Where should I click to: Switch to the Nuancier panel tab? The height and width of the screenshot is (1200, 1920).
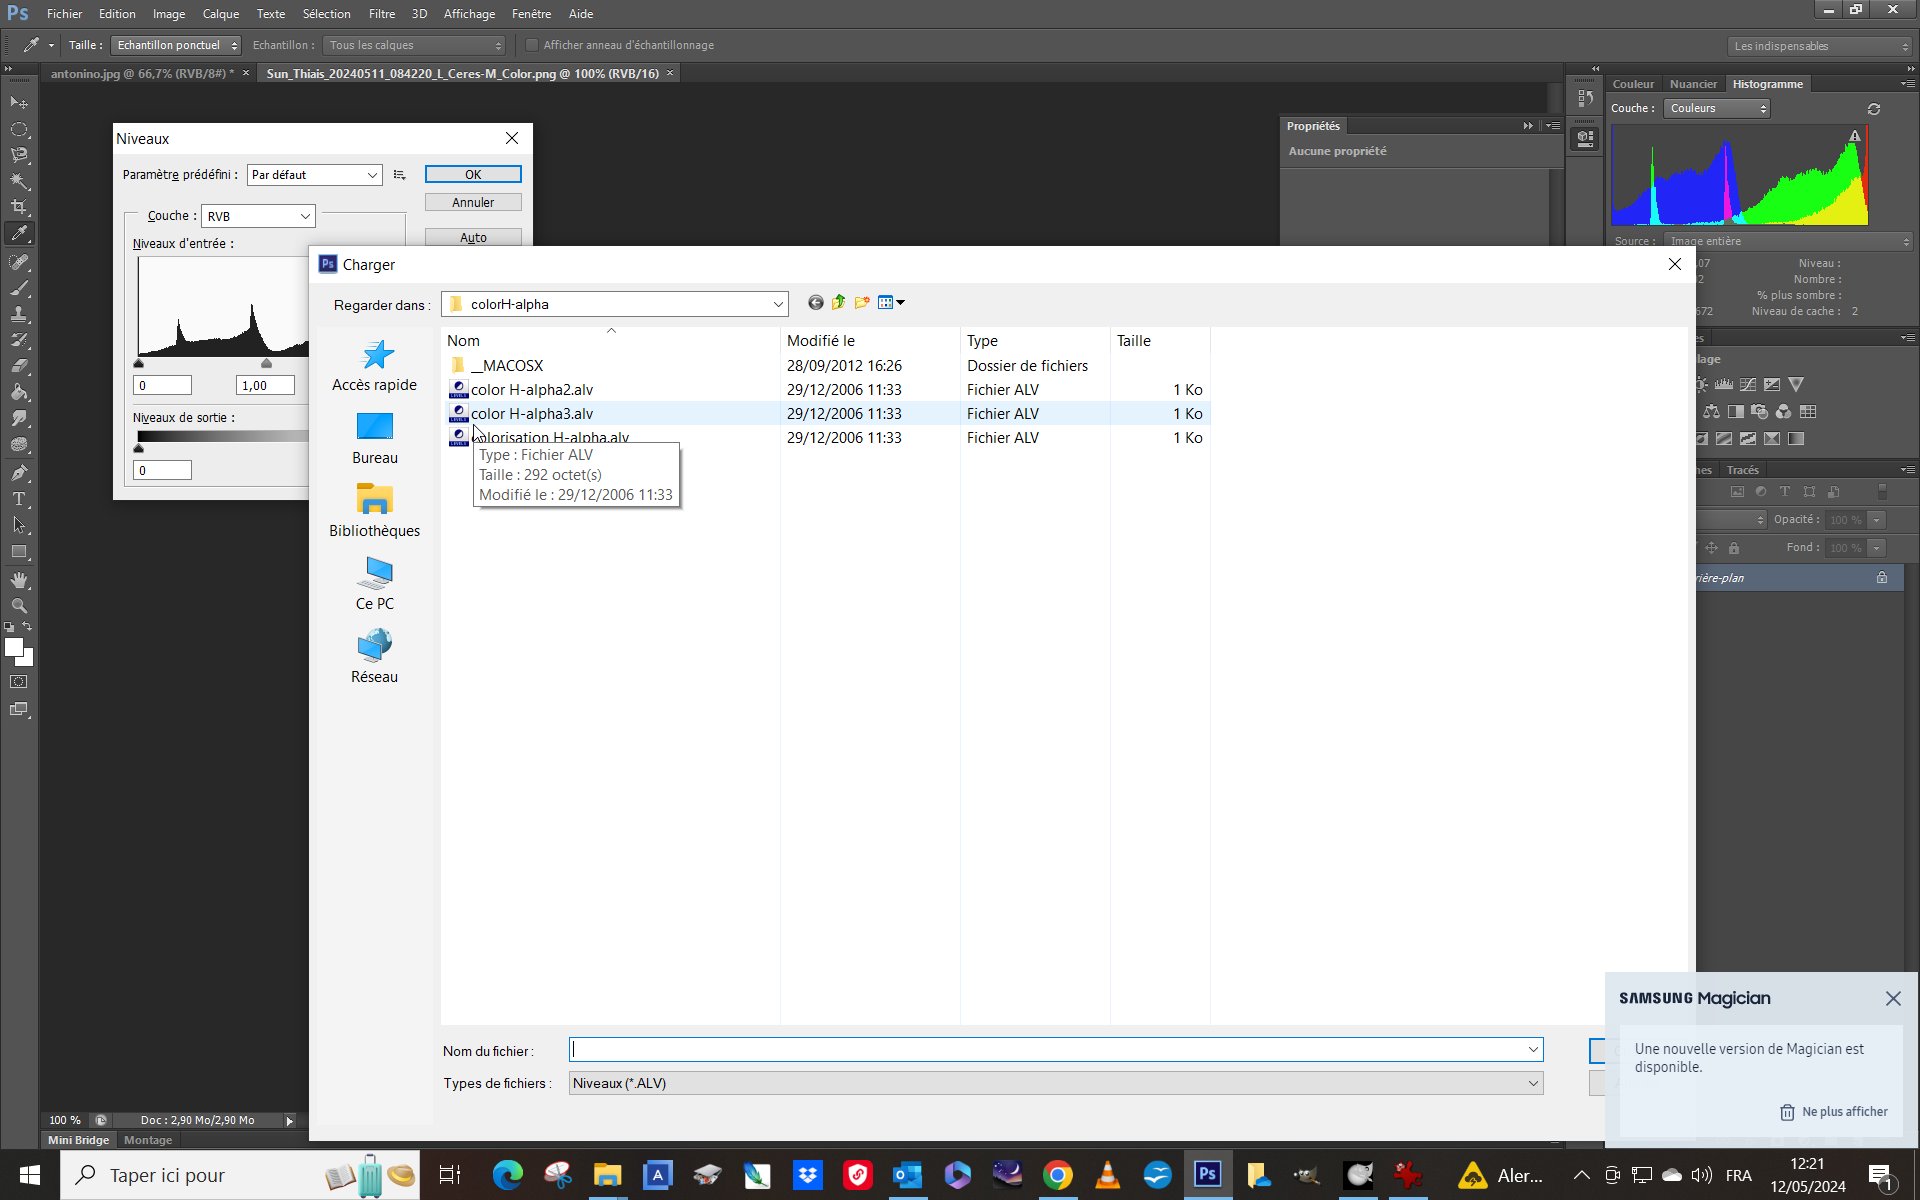tap(1692, 84)
